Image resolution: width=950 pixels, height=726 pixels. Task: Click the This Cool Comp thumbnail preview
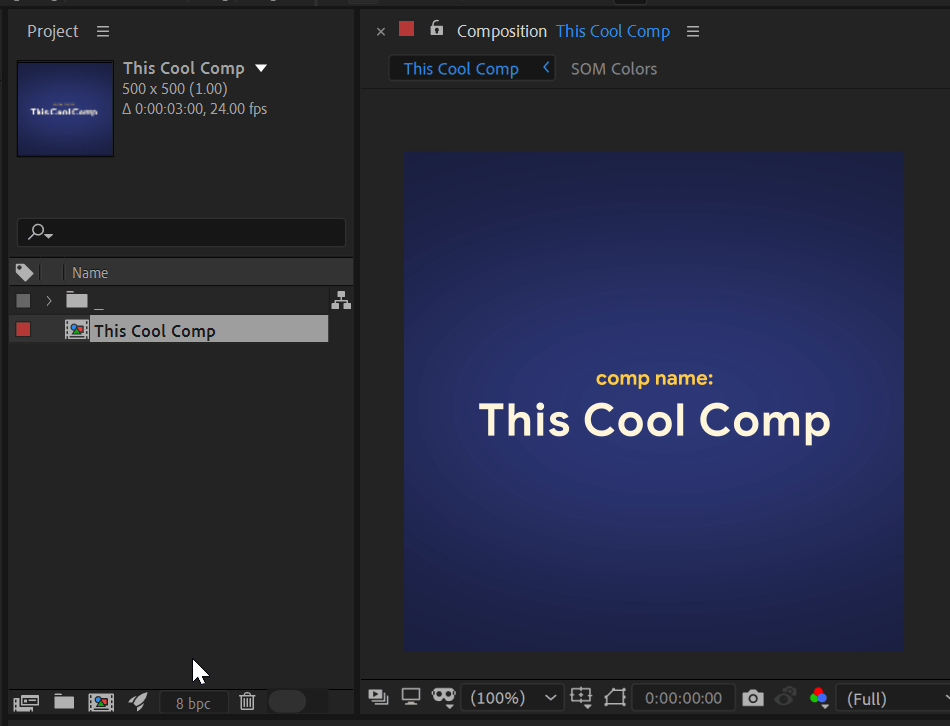(65, 108)
